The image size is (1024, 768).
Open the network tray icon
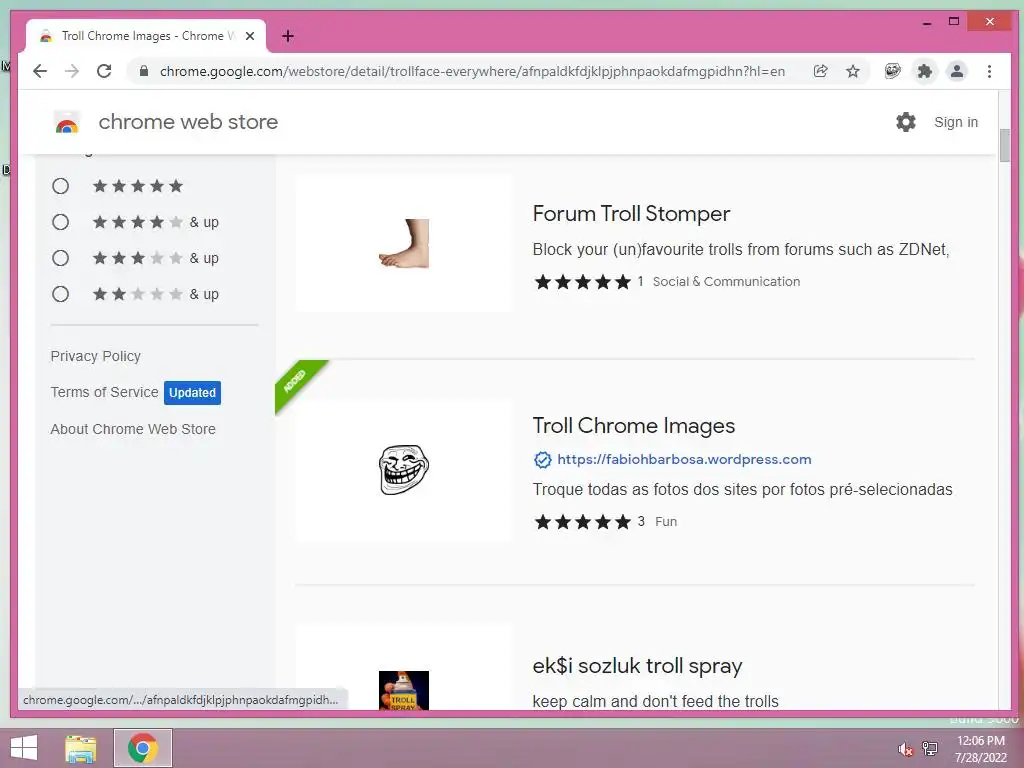pos(930,749)
